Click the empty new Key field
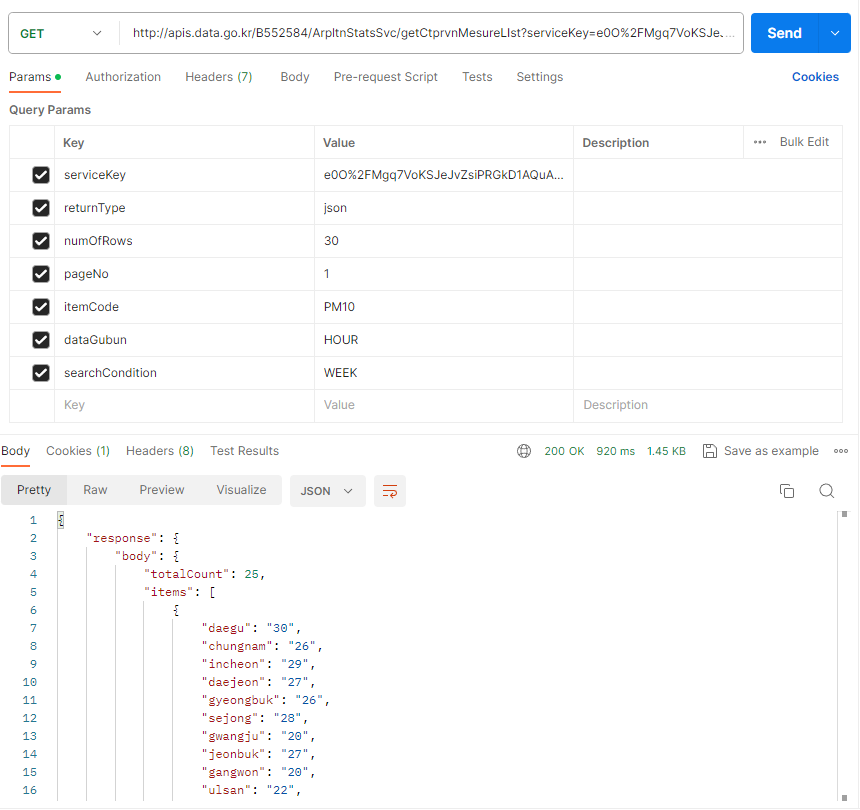 point(184,405)
